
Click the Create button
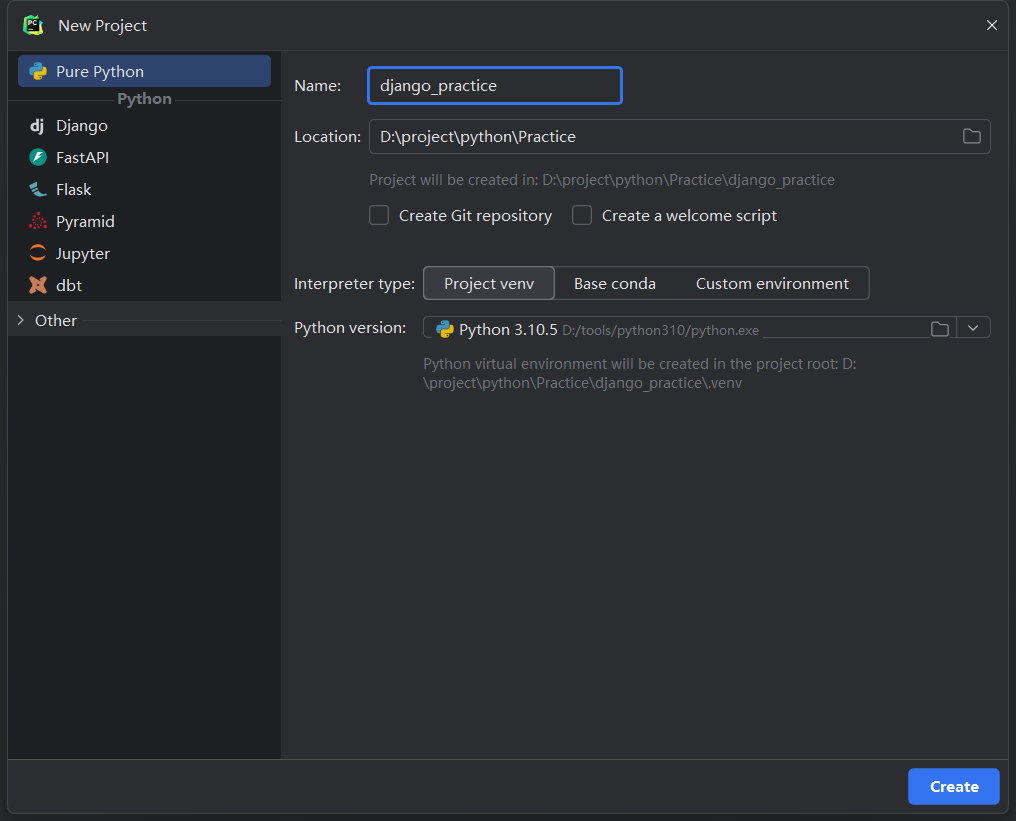(x=954, y=787)
